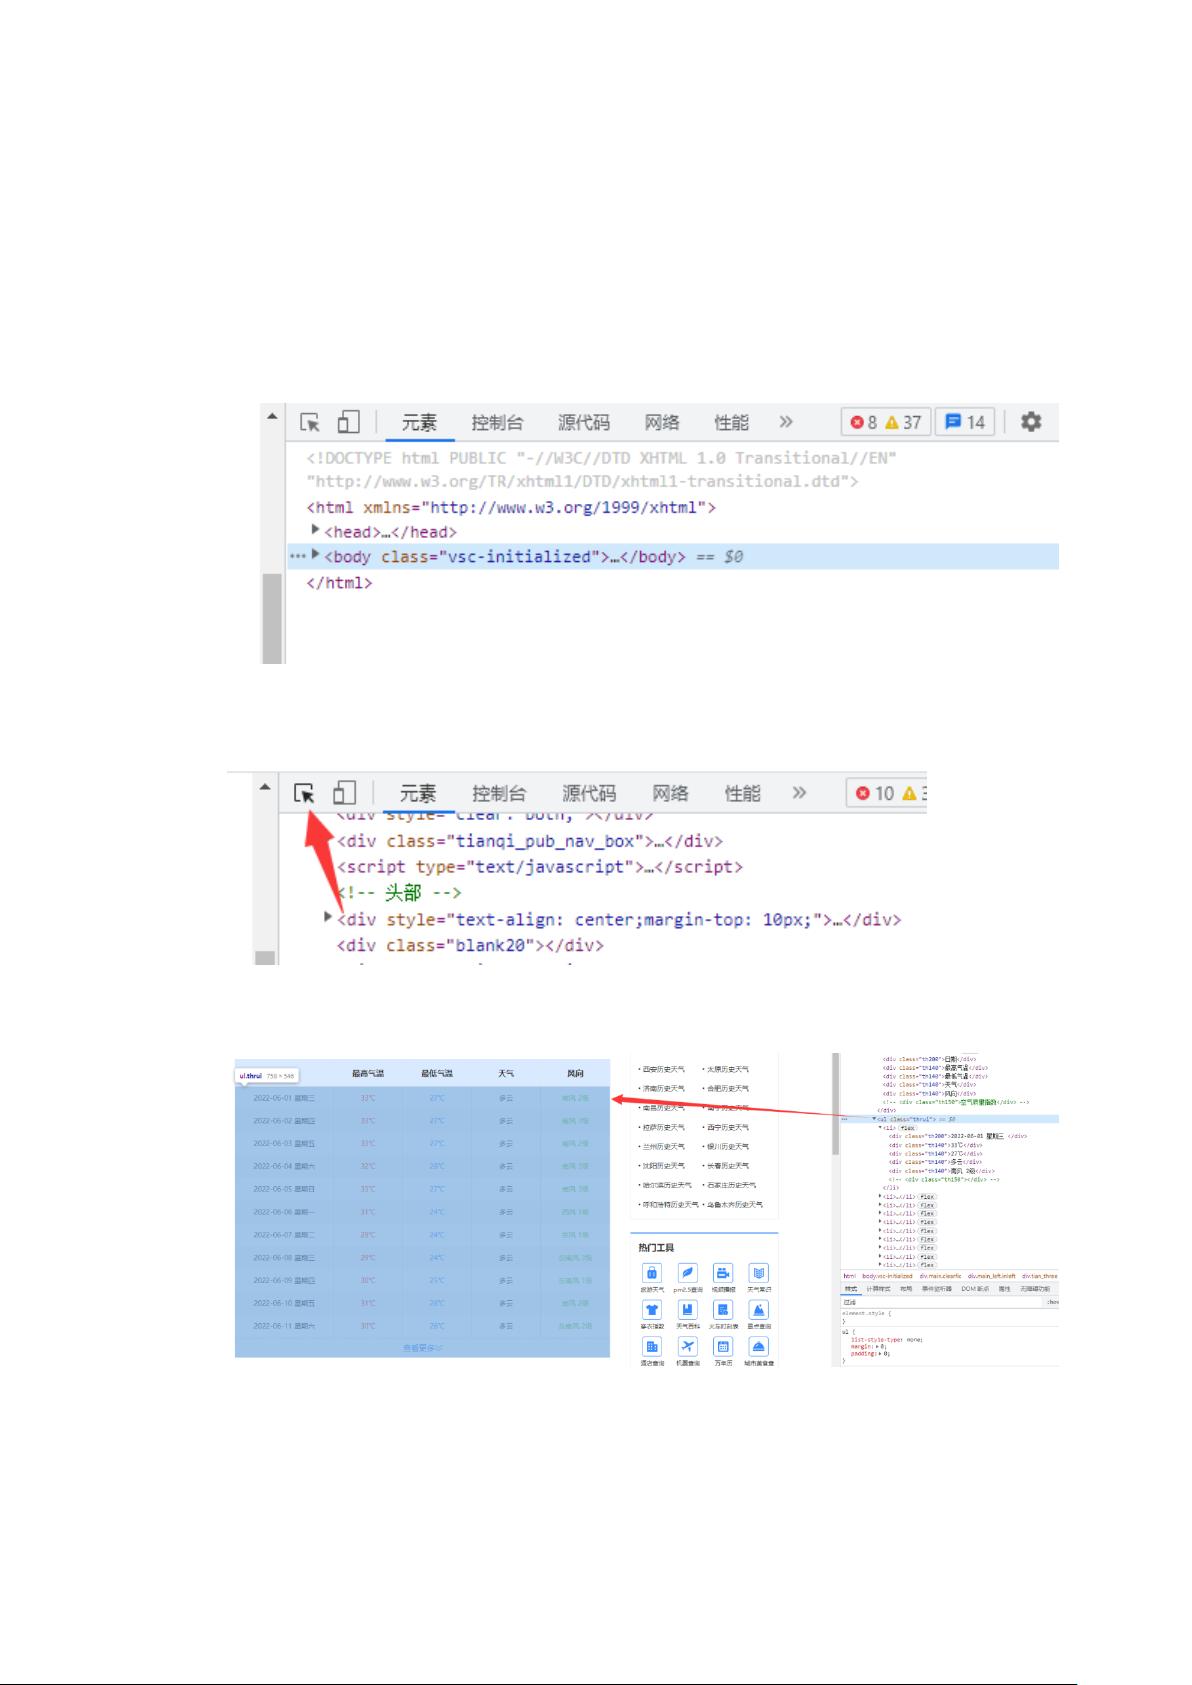The width and height of the screenshot is (1192, 1685).
Task: Select the <html xmlns> line in the tree
Action: (x=511, y=507)
